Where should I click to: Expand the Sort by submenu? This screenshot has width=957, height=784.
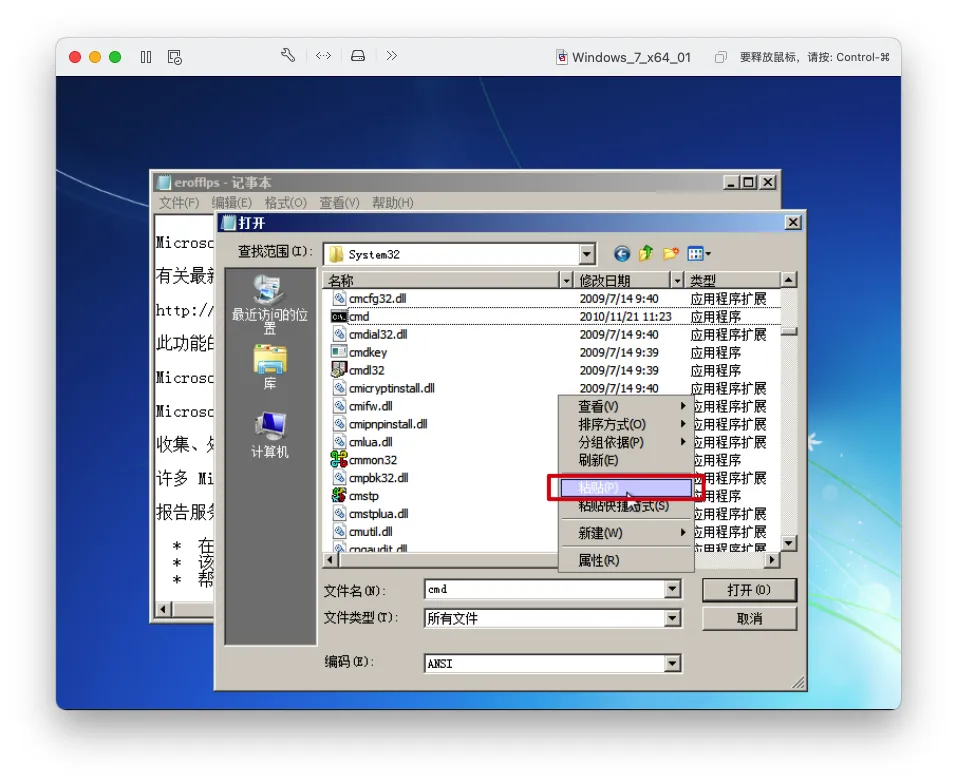626,424
